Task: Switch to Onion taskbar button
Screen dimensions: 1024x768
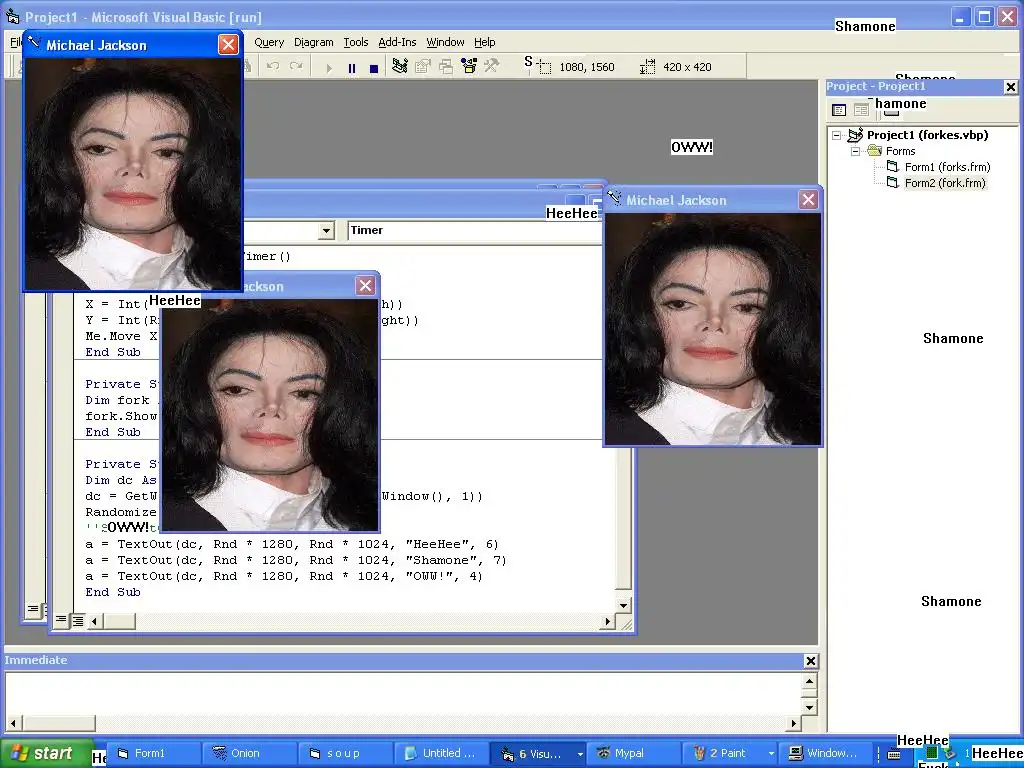Action: 248,753
